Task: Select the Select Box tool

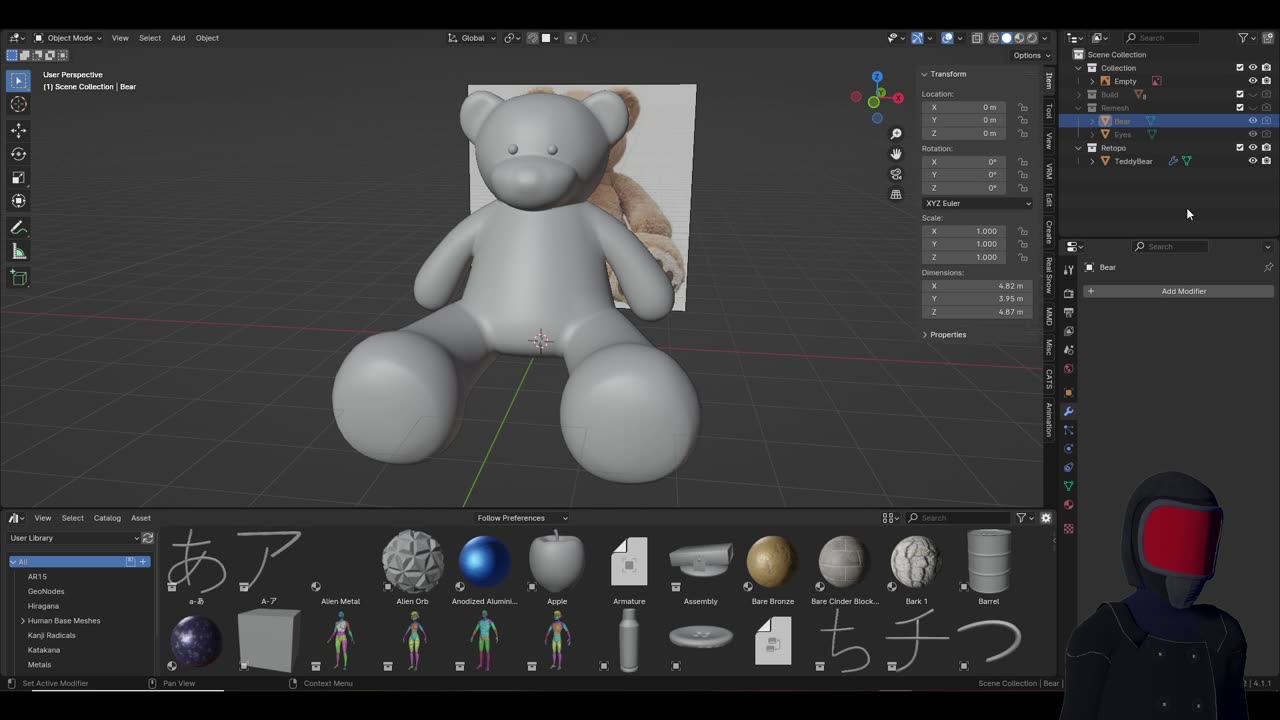Action: (x=19, y=80)
